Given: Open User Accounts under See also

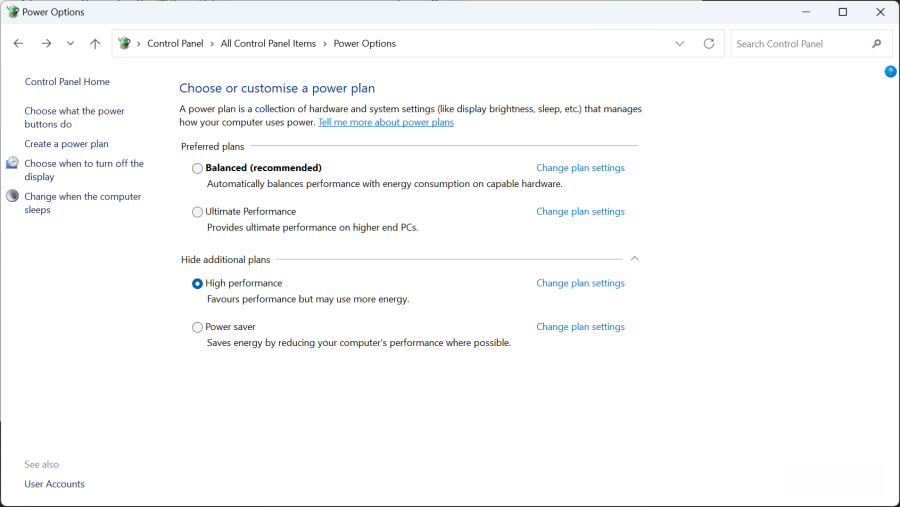Looking at the screenshot, I should tap(54, 484).
